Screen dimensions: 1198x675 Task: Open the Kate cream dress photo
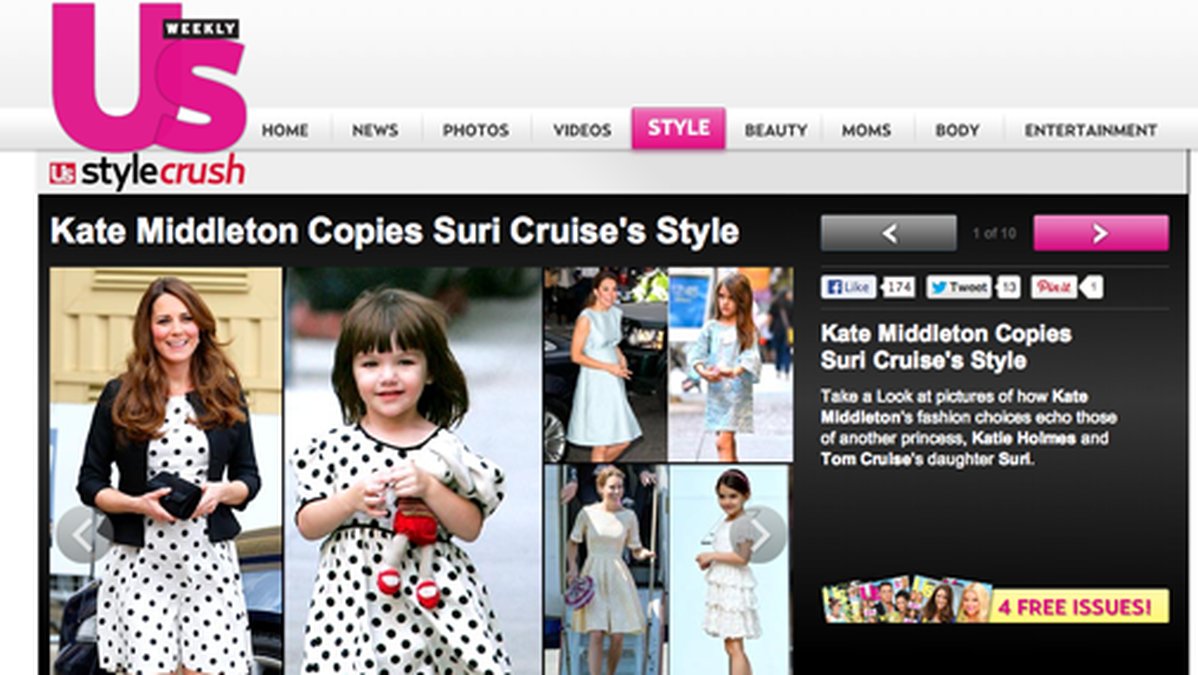[606, 570]
